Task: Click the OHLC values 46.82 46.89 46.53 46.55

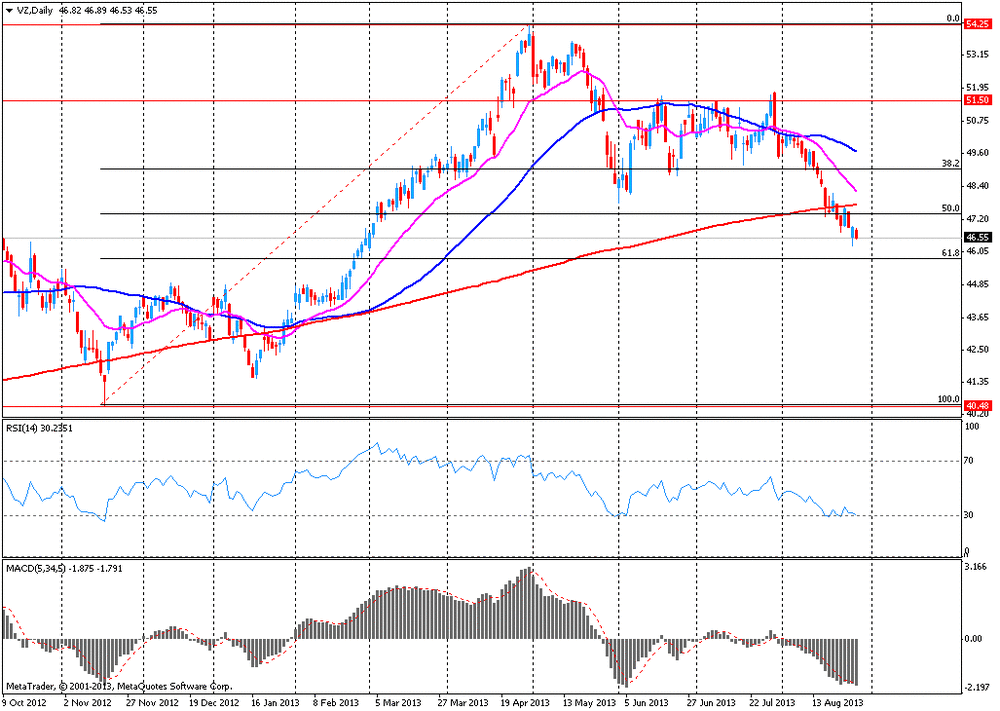Action: [108, 11]
